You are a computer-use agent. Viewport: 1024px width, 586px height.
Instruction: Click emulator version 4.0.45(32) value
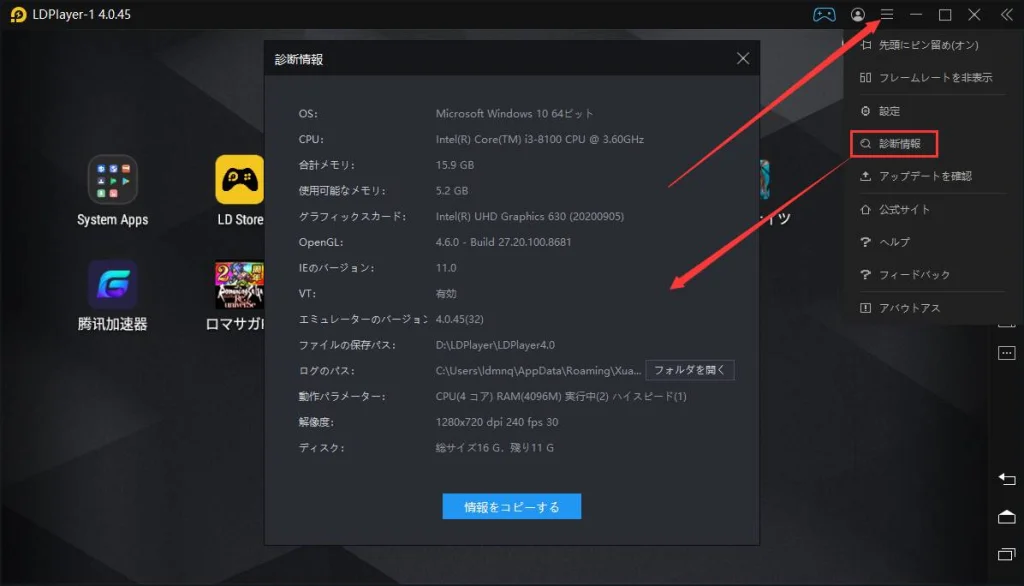[460, 319]
